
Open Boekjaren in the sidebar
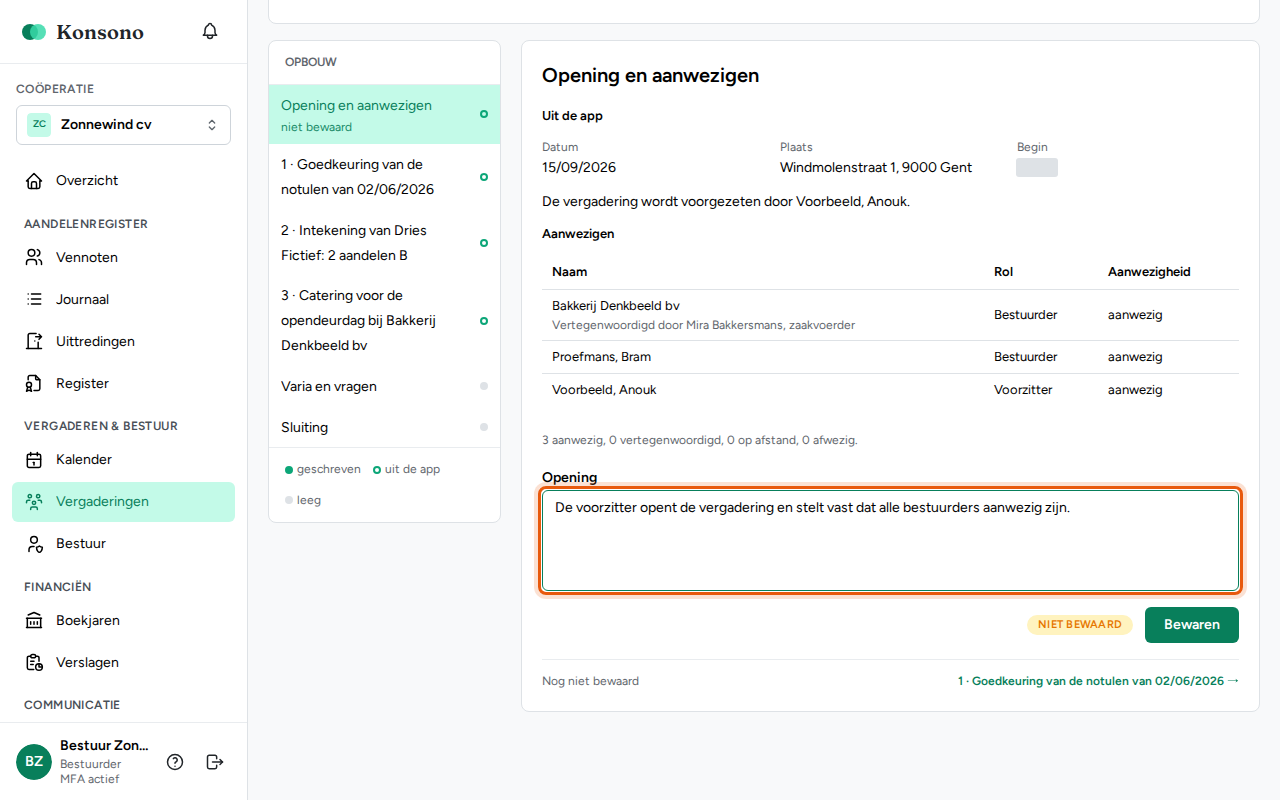pos(123,621)
